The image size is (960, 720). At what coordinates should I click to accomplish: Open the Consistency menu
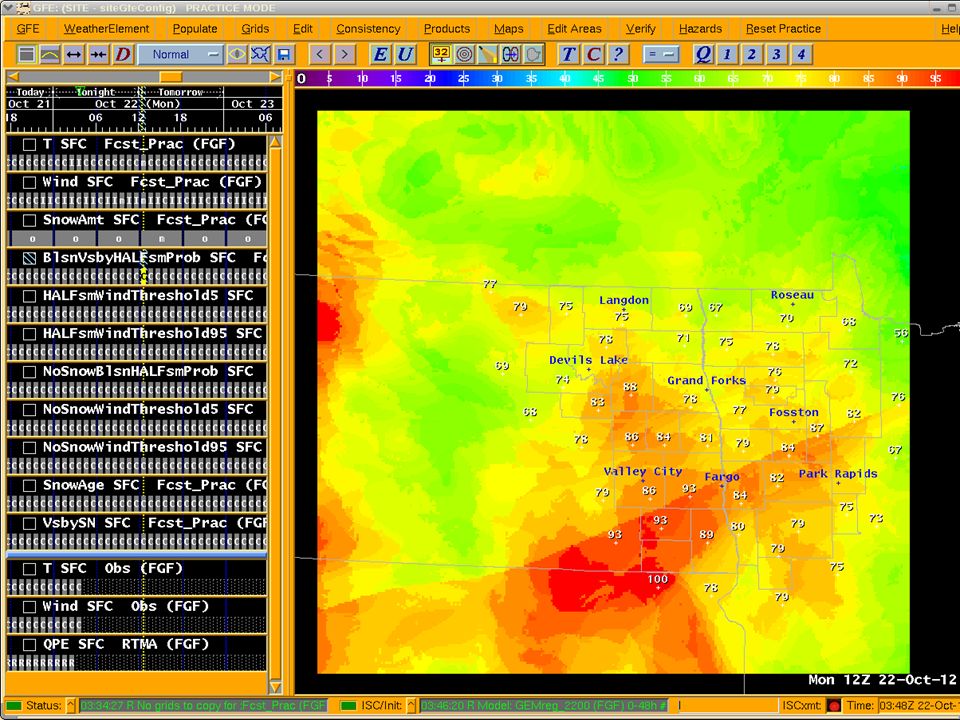(x=368, y=29)
